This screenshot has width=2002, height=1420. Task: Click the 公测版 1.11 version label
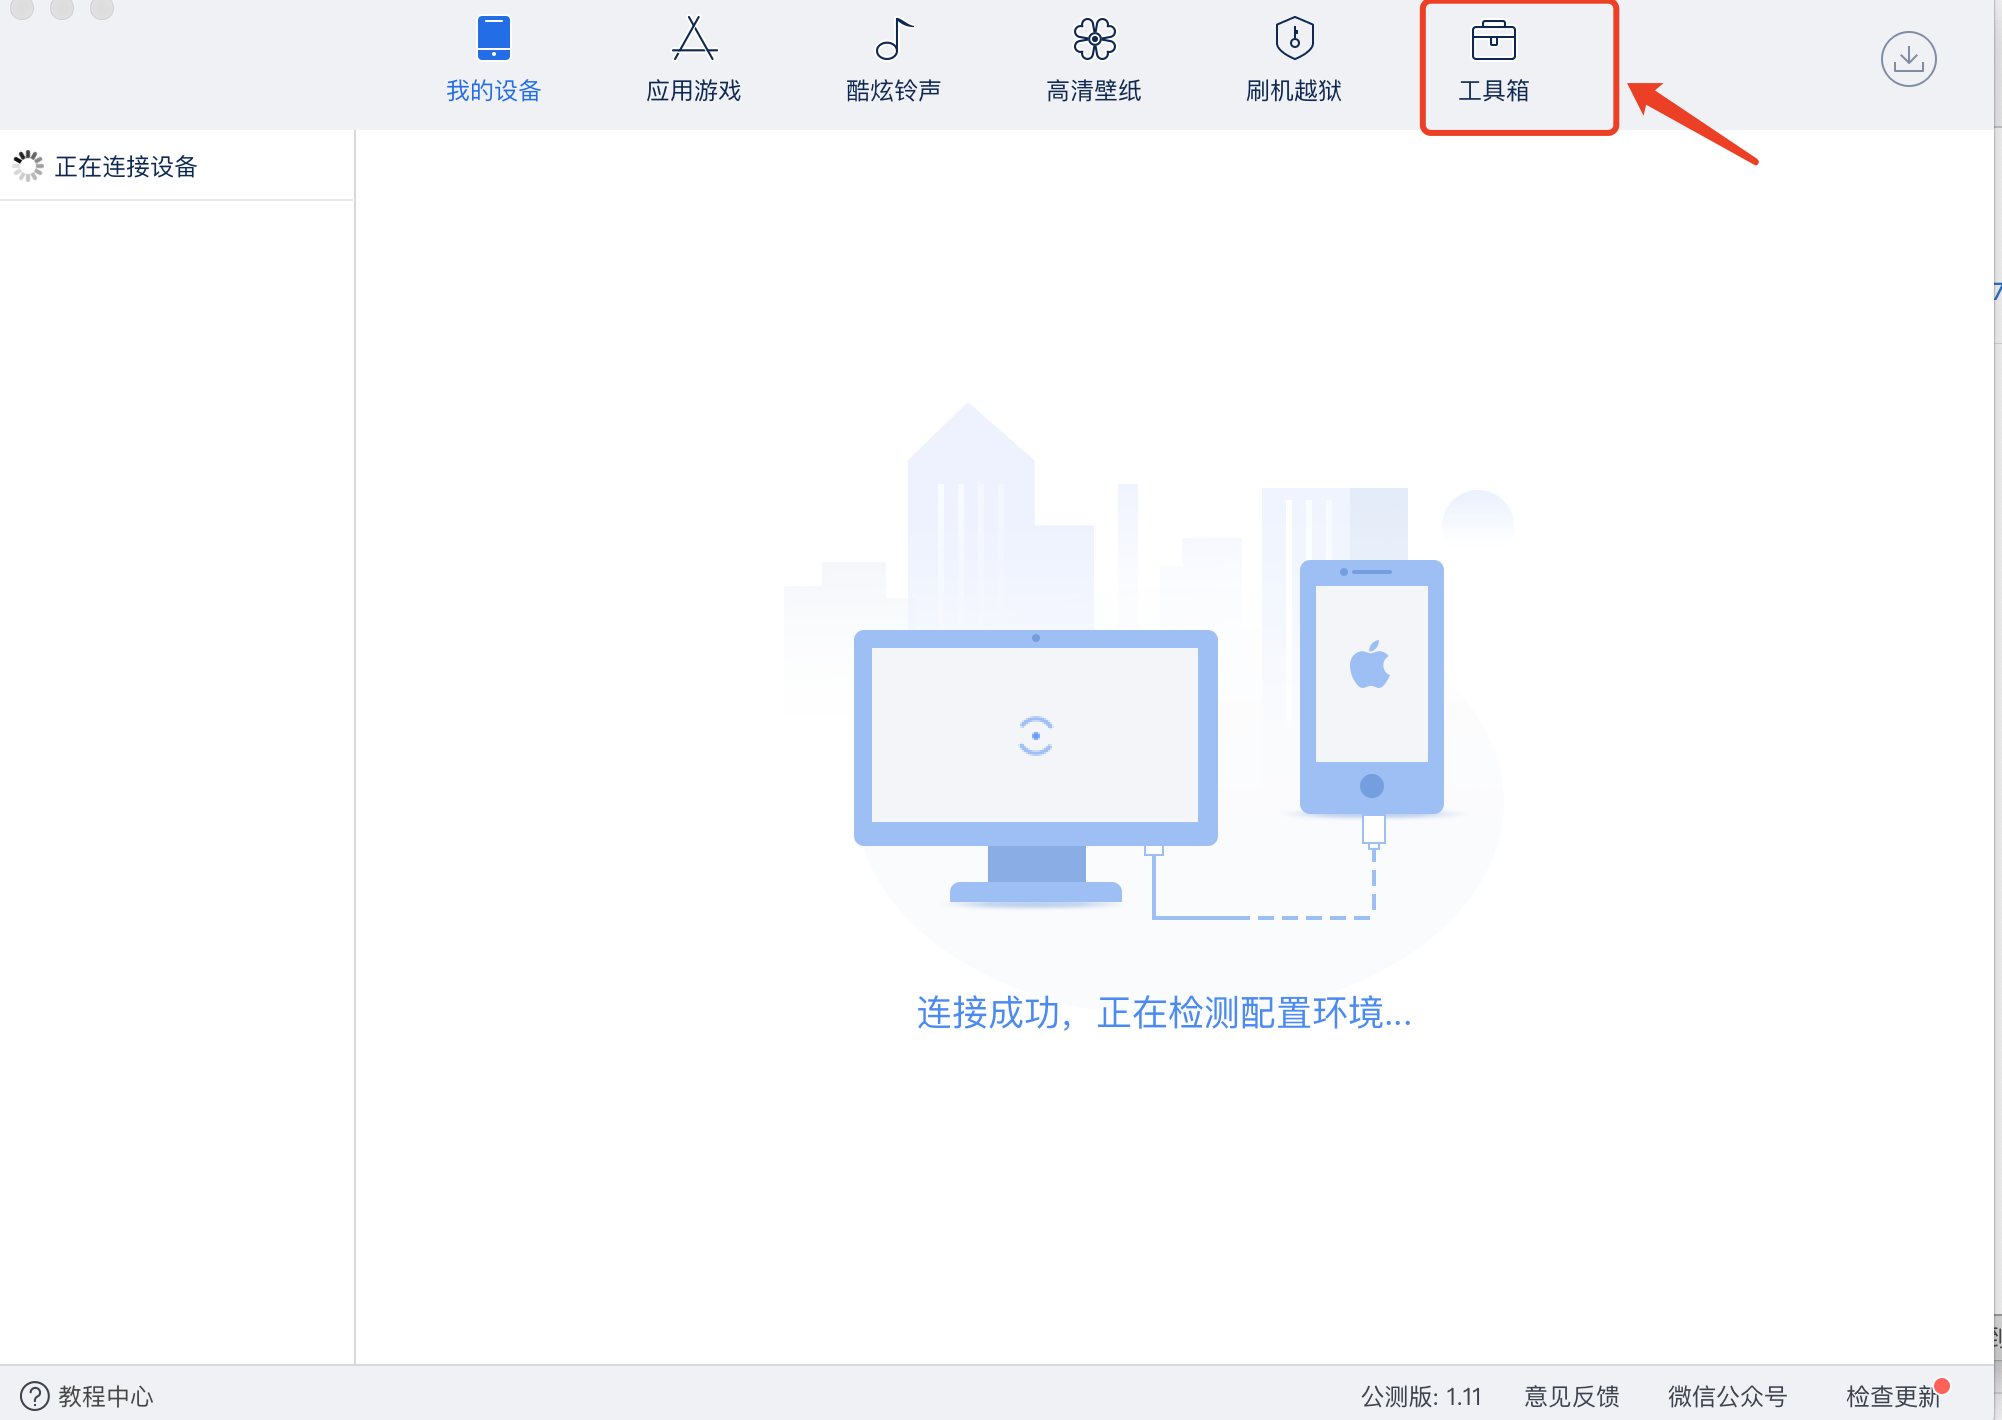click(1420, 1396)
